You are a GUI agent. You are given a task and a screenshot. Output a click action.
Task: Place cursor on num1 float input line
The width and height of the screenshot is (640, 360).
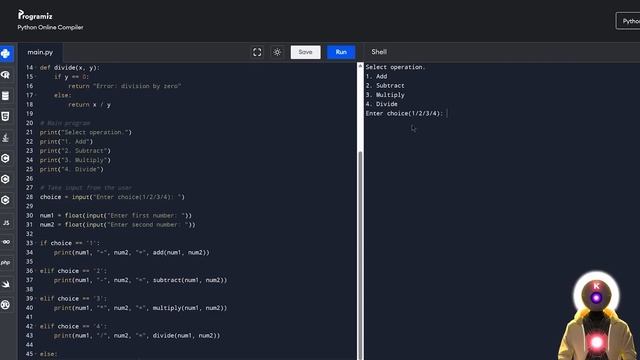(116, 216)
